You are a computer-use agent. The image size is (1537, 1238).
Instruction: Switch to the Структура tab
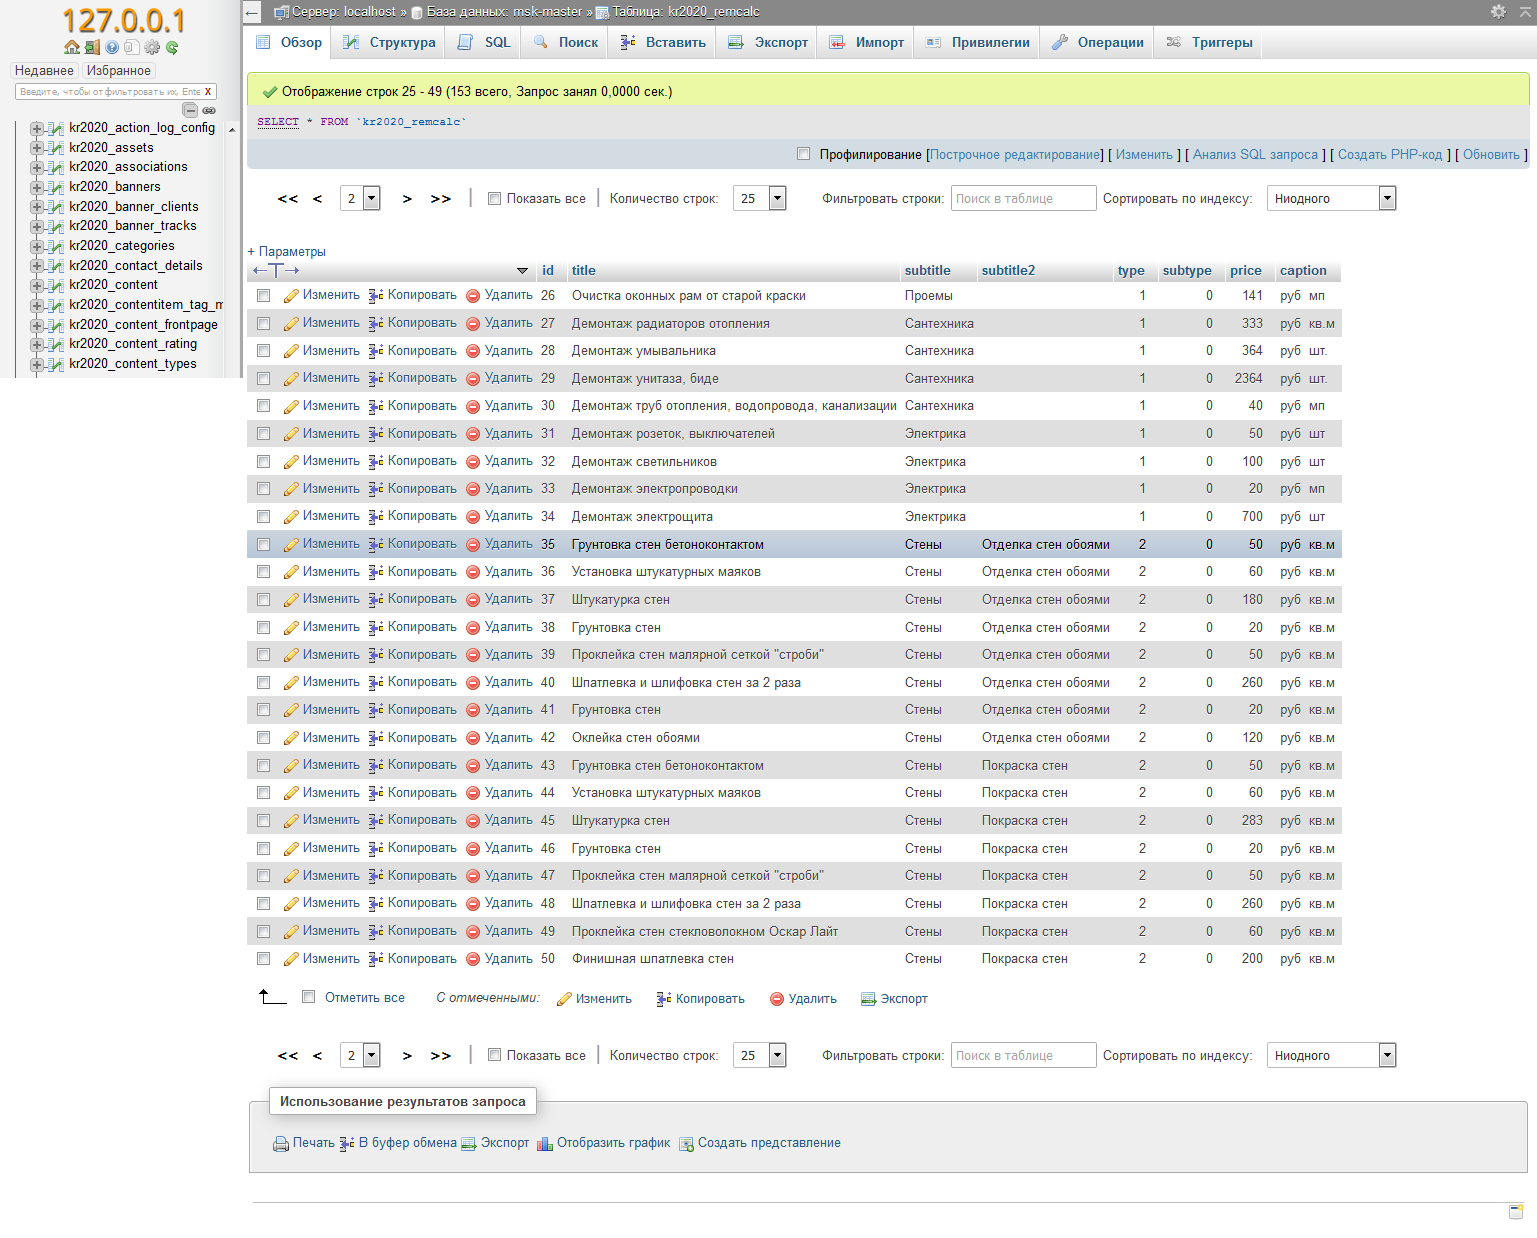tap(390, 42)
